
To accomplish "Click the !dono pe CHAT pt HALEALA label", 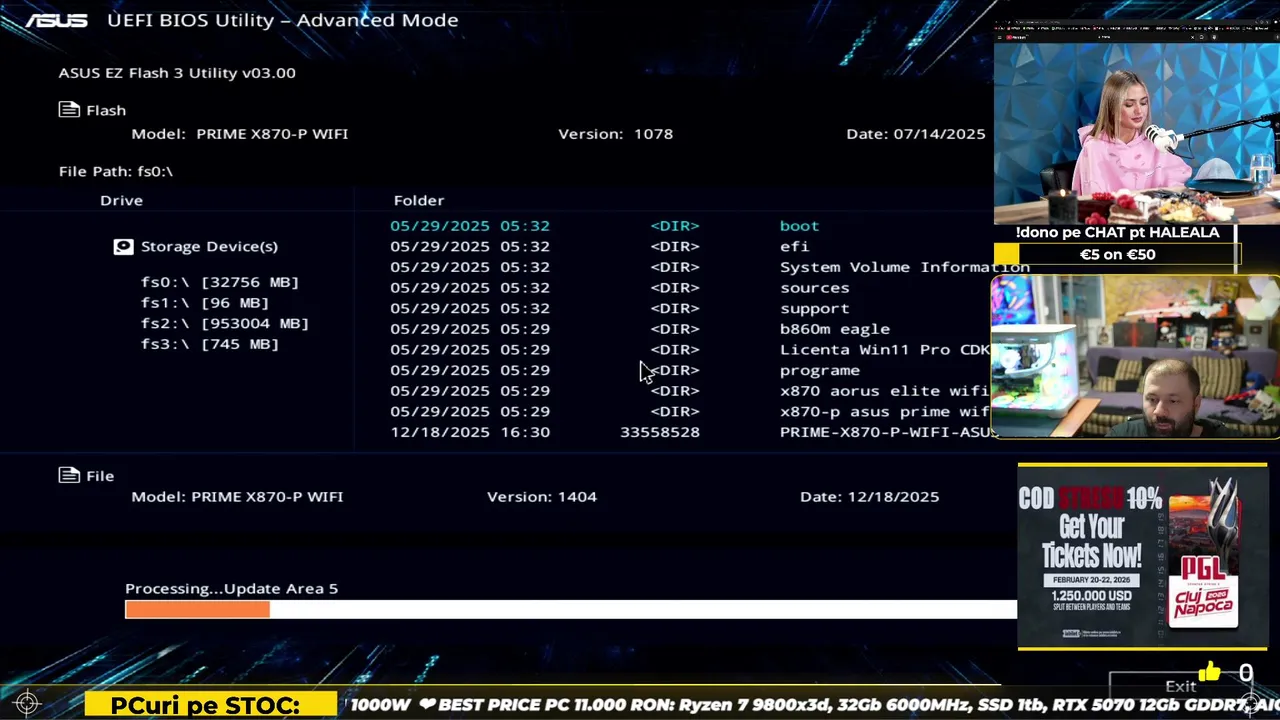I will [x=1117, y=232].
